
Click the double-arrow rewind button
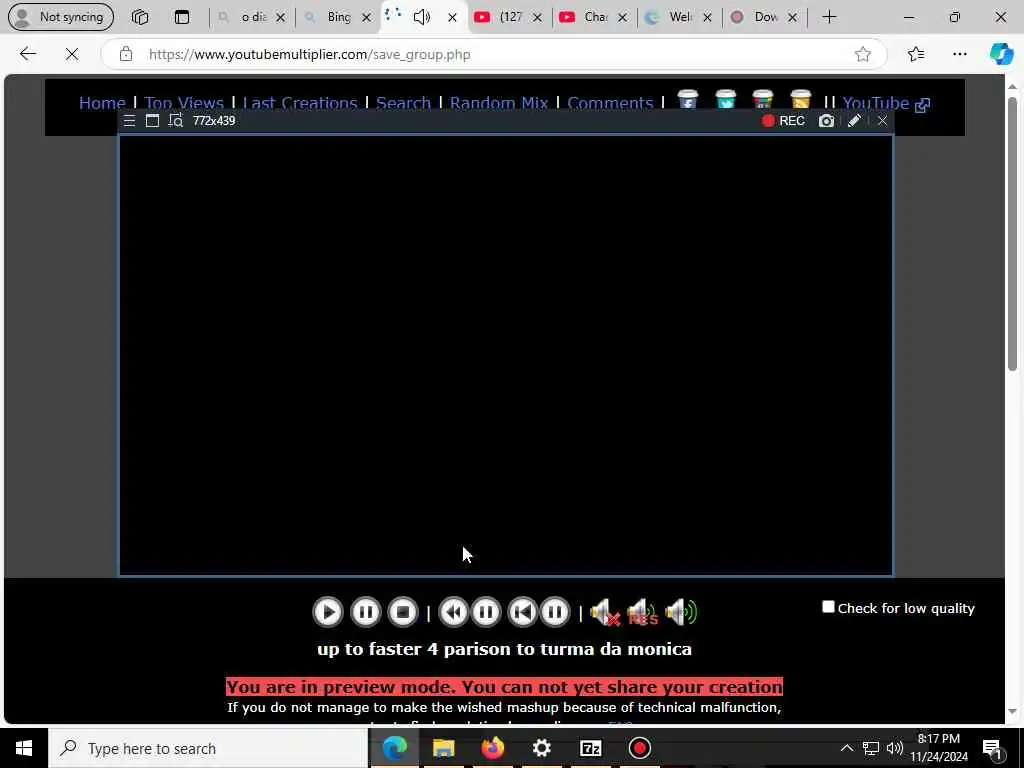point(453,612)
